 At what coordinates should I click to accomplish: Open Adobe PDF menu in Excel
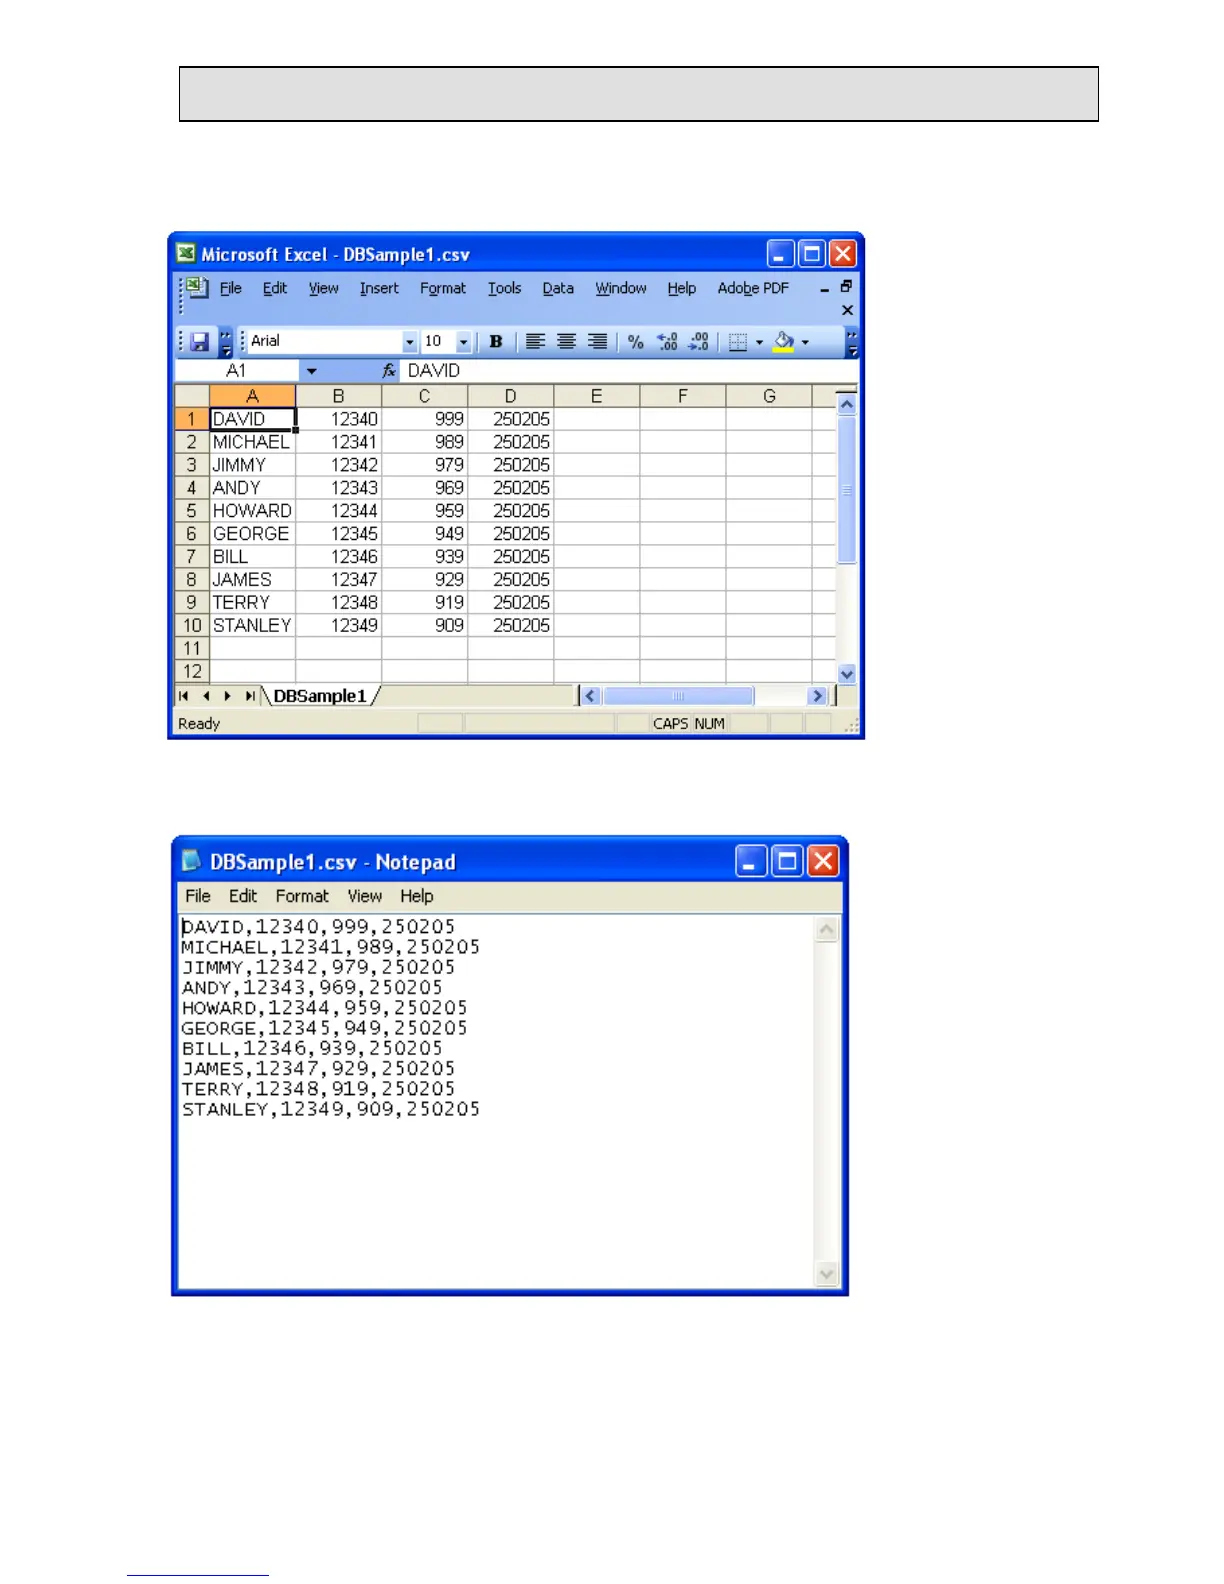[753, 288]
